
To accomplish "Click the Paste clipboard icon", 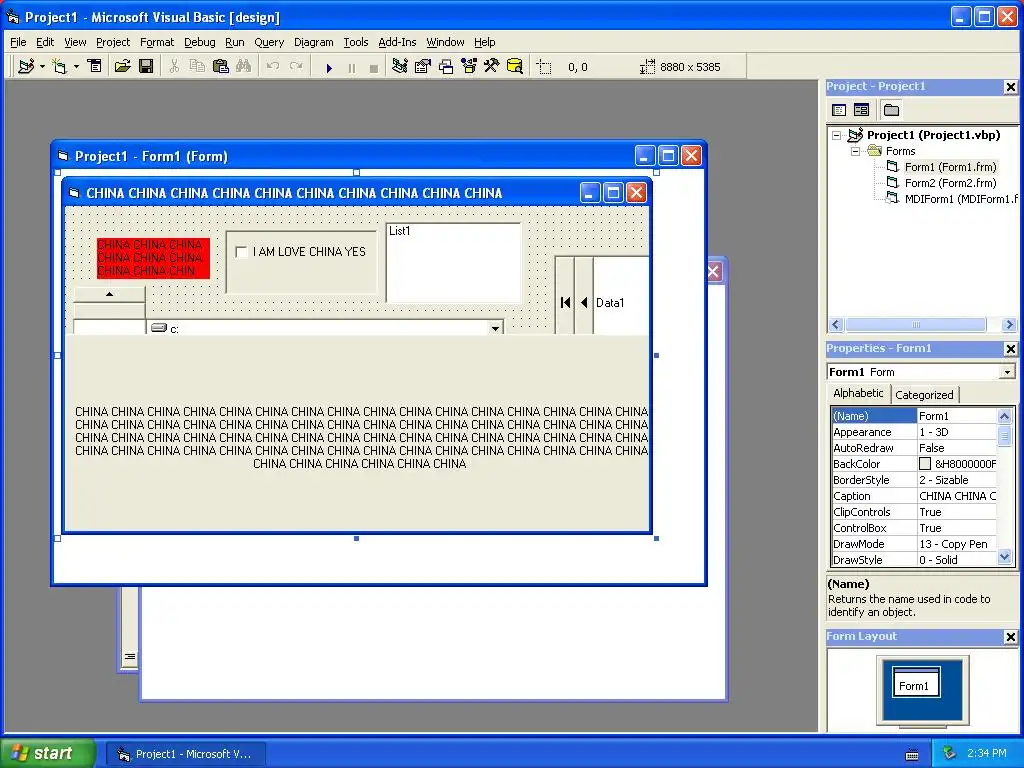I will click(221, 66).
